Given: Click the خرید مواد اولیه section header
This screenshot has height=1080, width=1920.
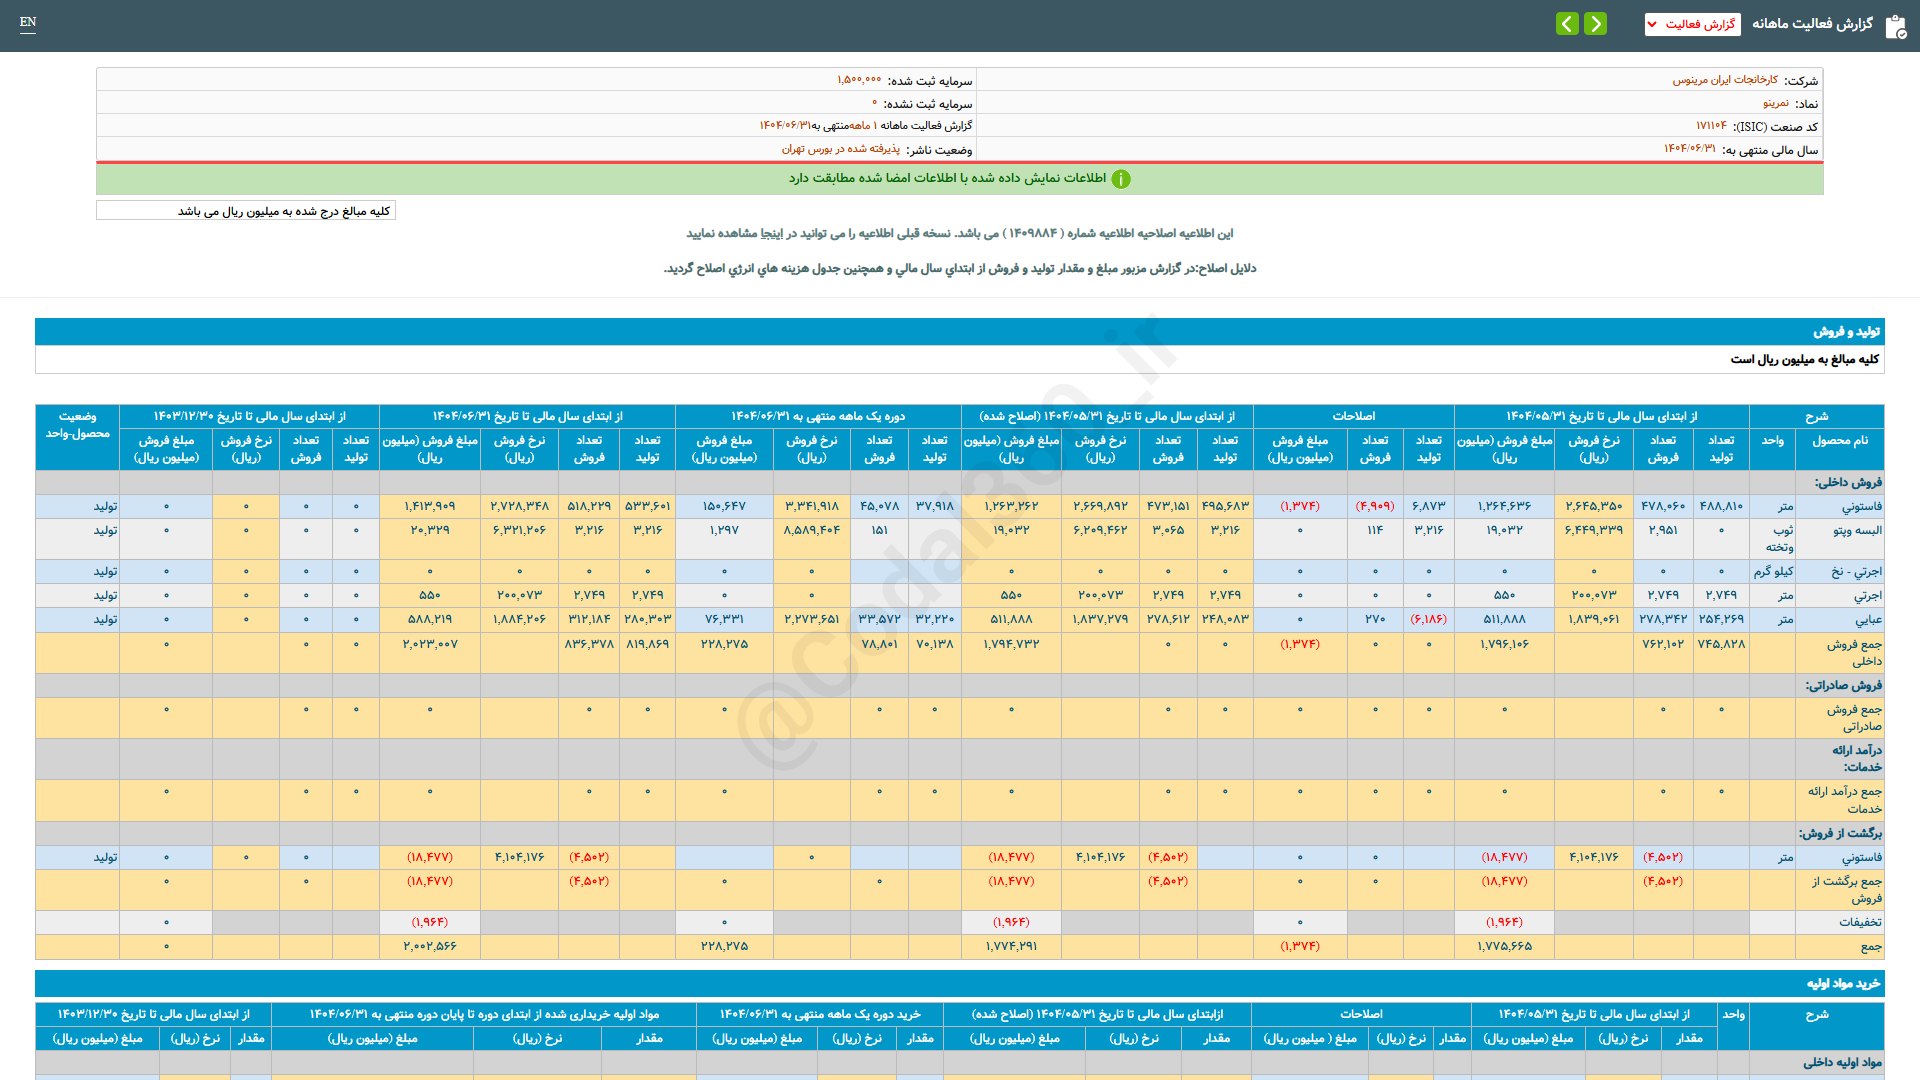Looking at the screenshot, I should click(1843, 983).
